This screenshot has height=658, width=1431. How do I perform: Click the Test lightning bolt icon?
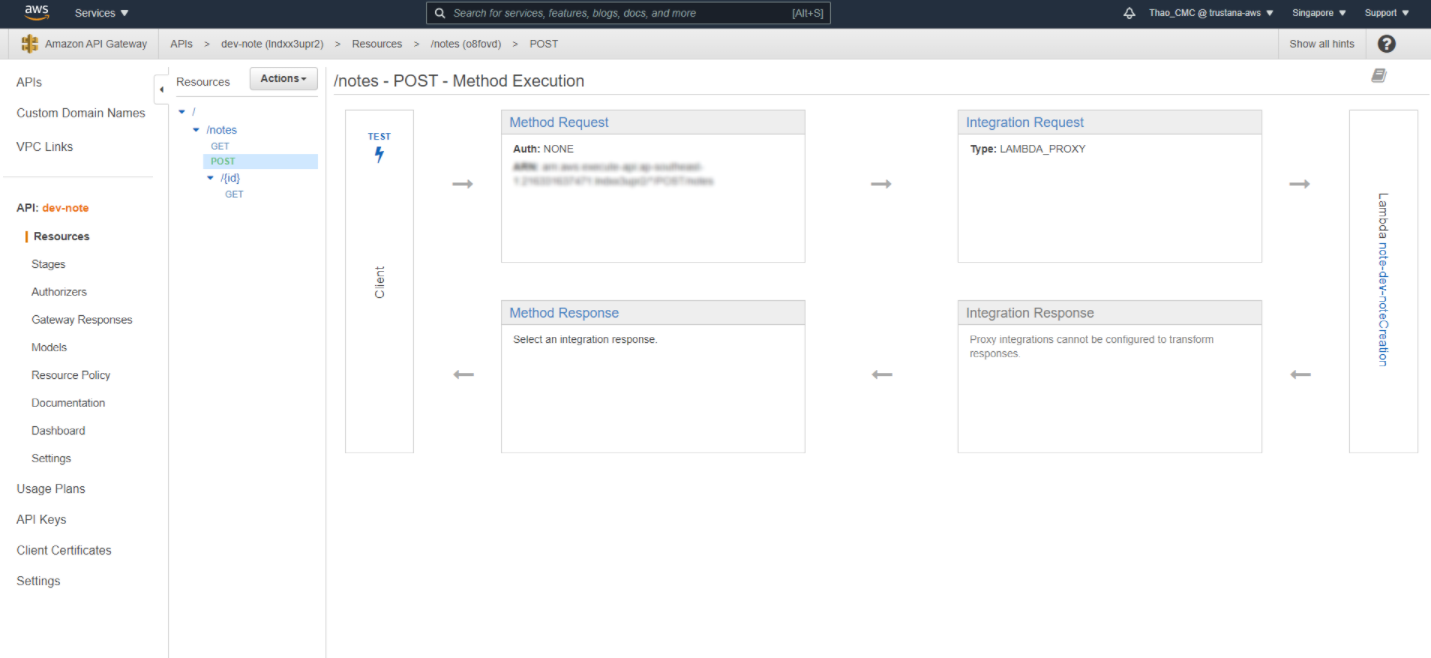click(x=379, y=154)
